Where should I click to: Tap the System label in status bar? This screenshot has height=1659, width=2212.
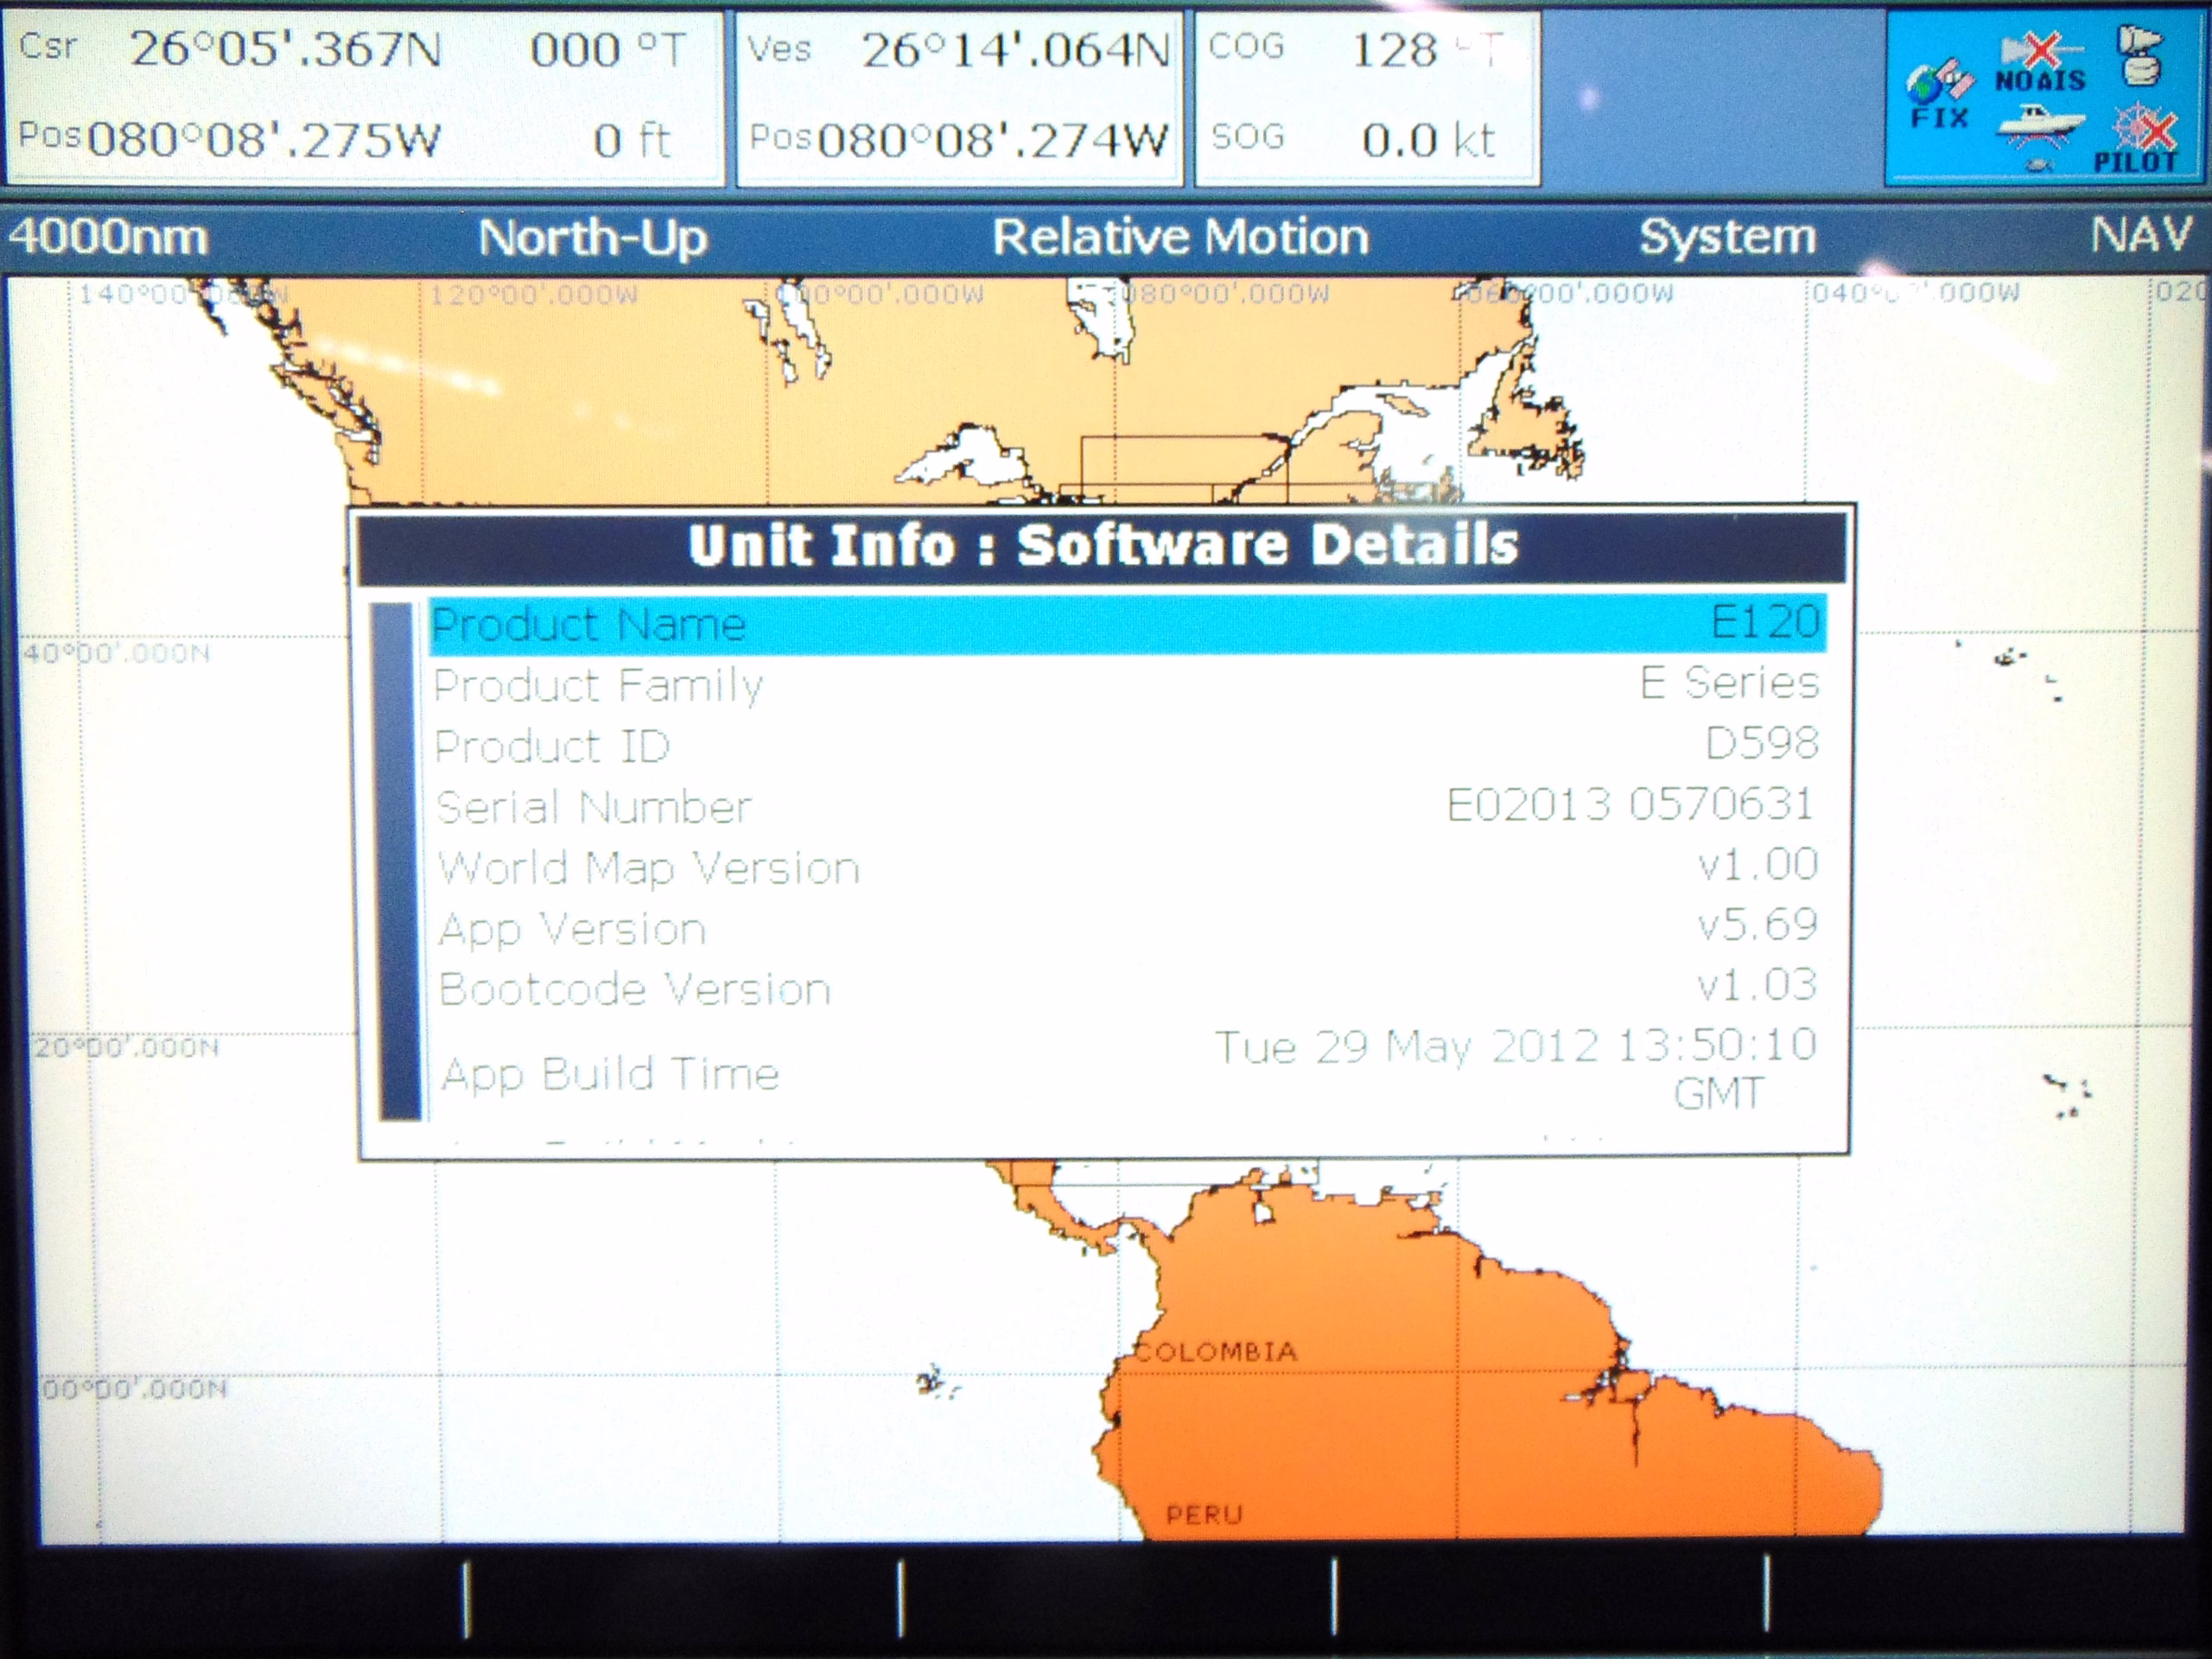(x=1727, y=238)
